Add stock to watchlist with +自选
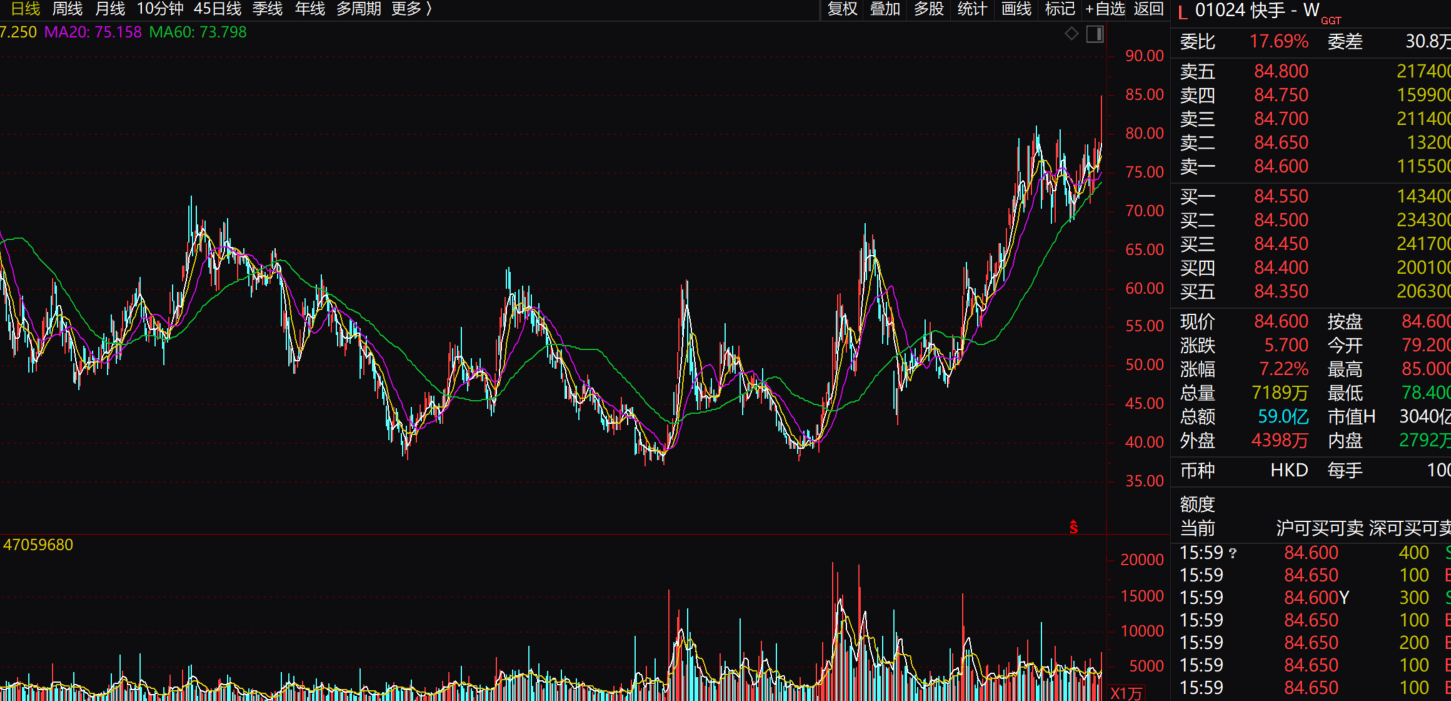This screenshot has width=1451, height=701. click(x=1105, y=9)
